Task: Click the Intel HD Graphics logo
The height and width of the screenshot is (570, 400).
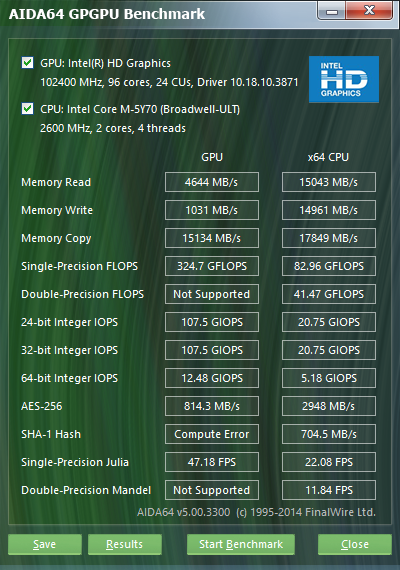Action: [344, 79]
